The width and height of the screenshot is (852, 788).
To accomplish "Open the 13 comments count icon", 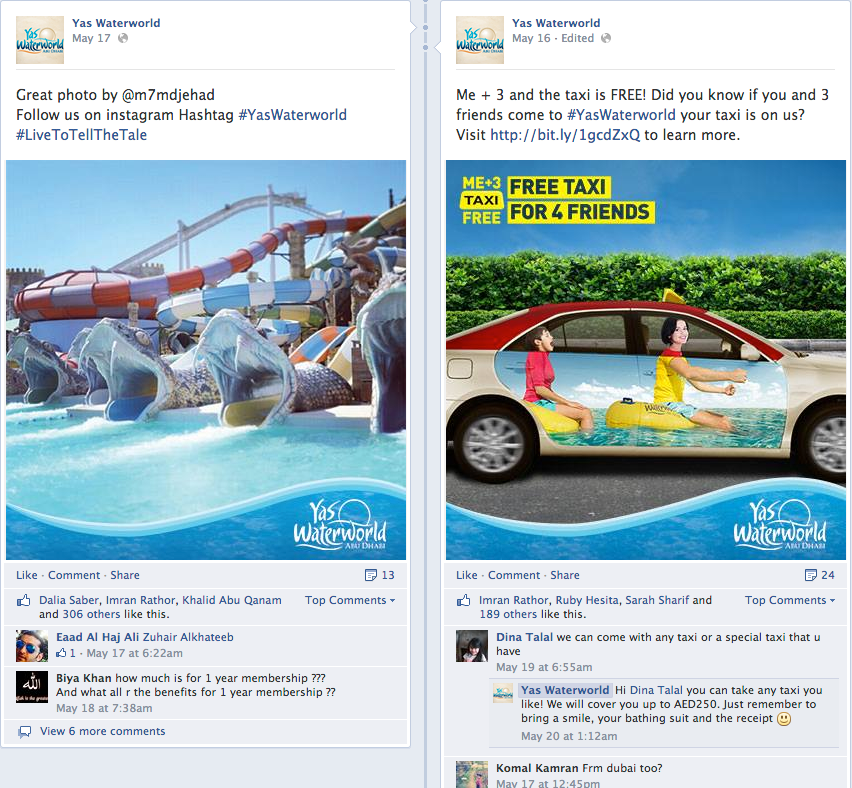I will (x=371, y=575).
